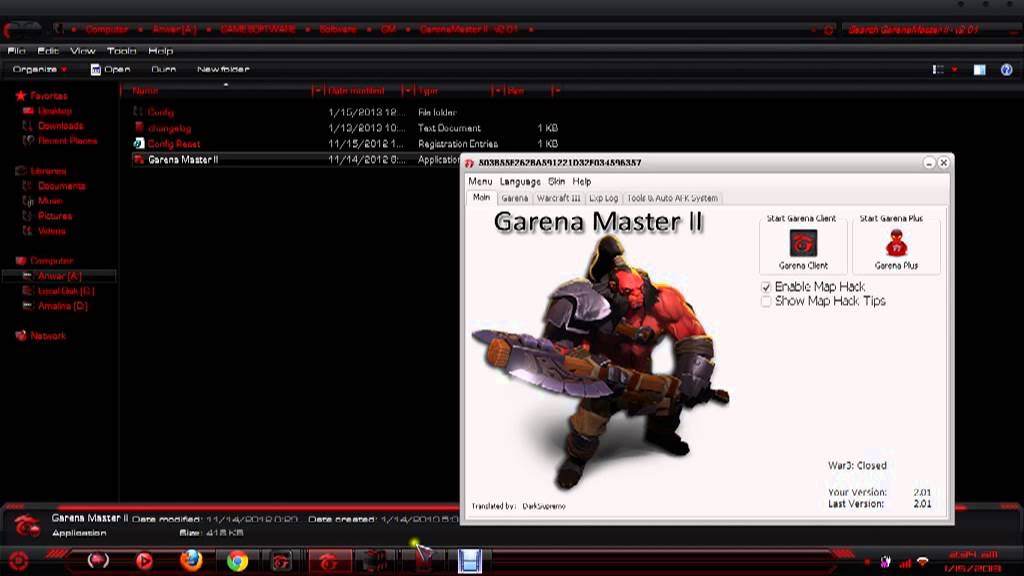This screenshot has width=1024, height=576.
Task: Refresh the folder using address bar refresh
Action: 828,30
